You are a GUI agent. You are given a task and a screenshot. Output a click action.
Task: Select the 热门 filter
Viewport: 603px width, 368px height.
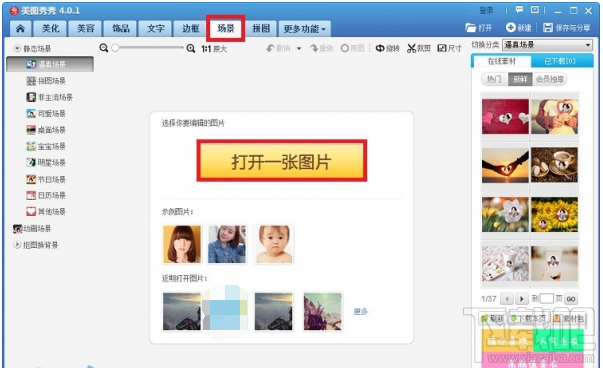495,79
